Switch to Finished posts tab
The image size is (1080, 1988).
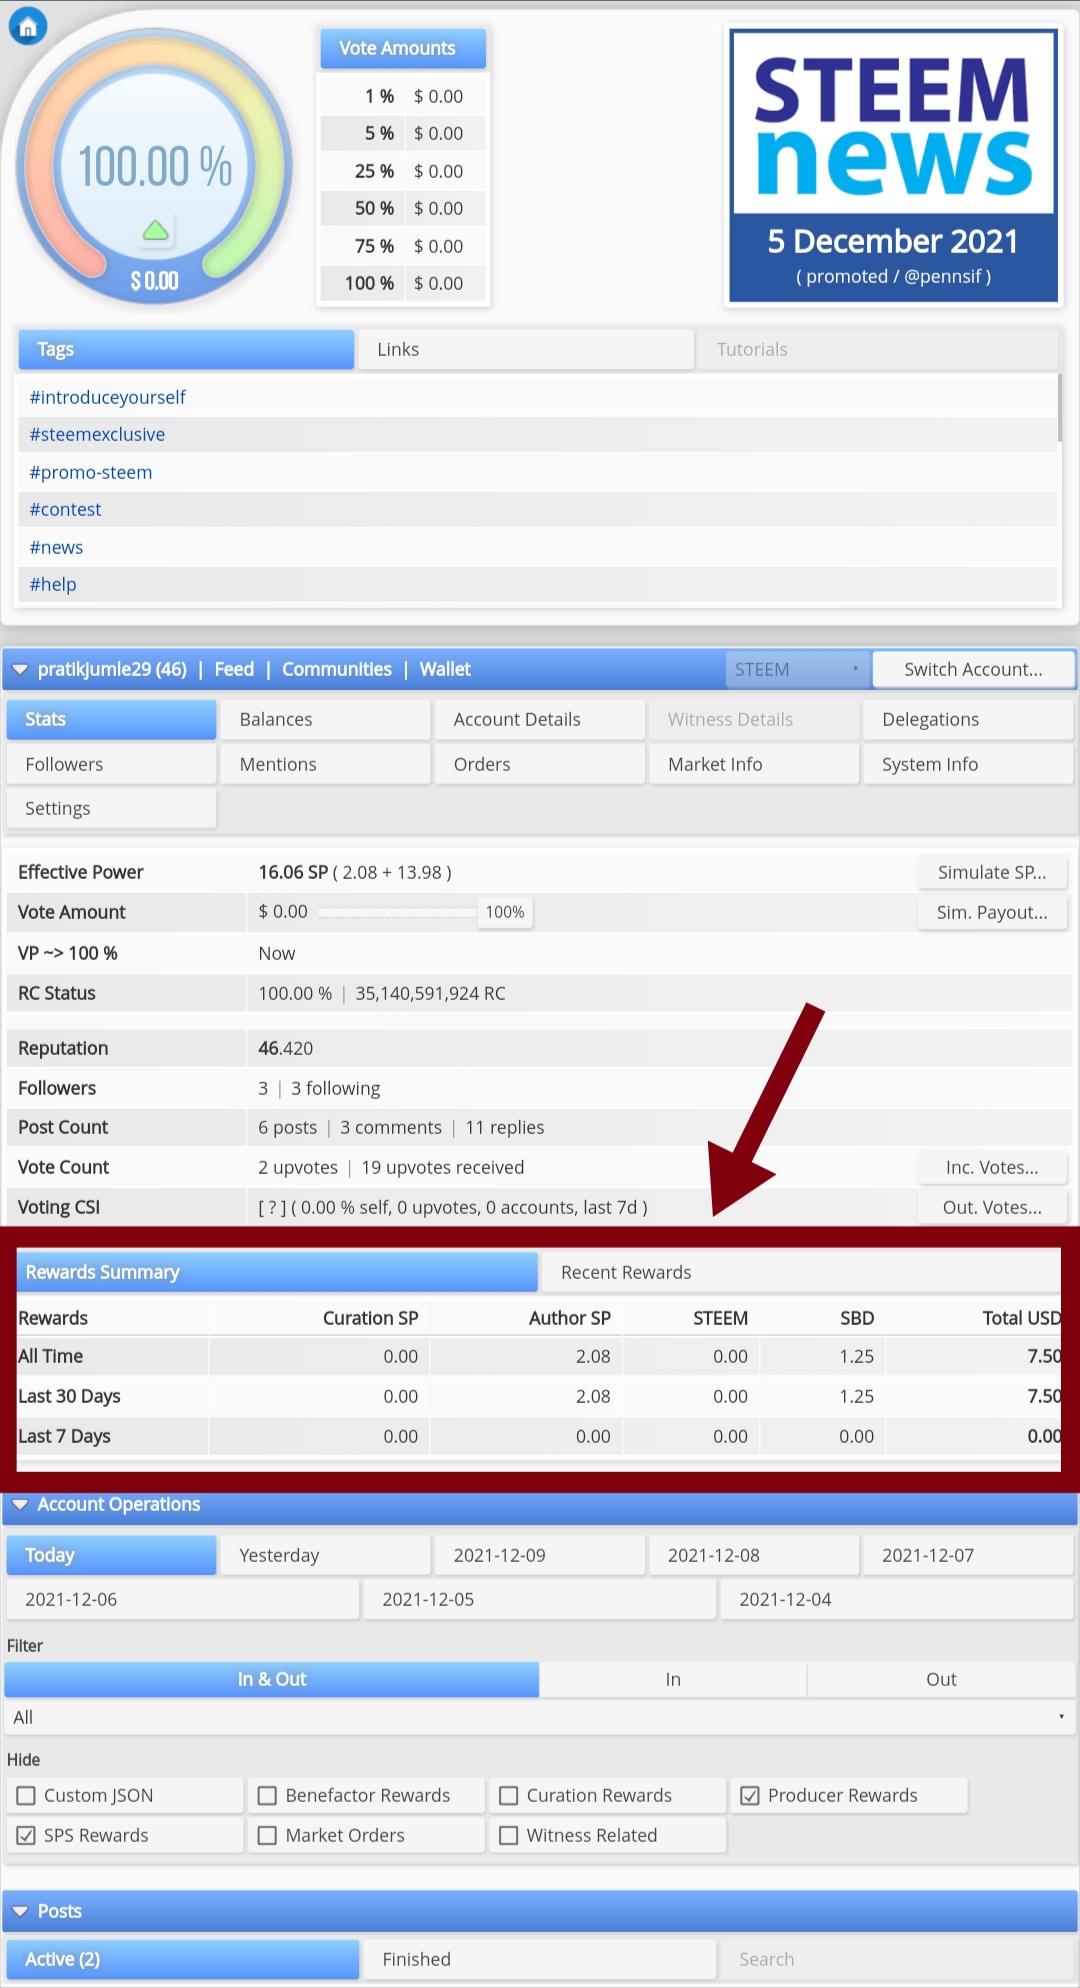[539, 1960]
